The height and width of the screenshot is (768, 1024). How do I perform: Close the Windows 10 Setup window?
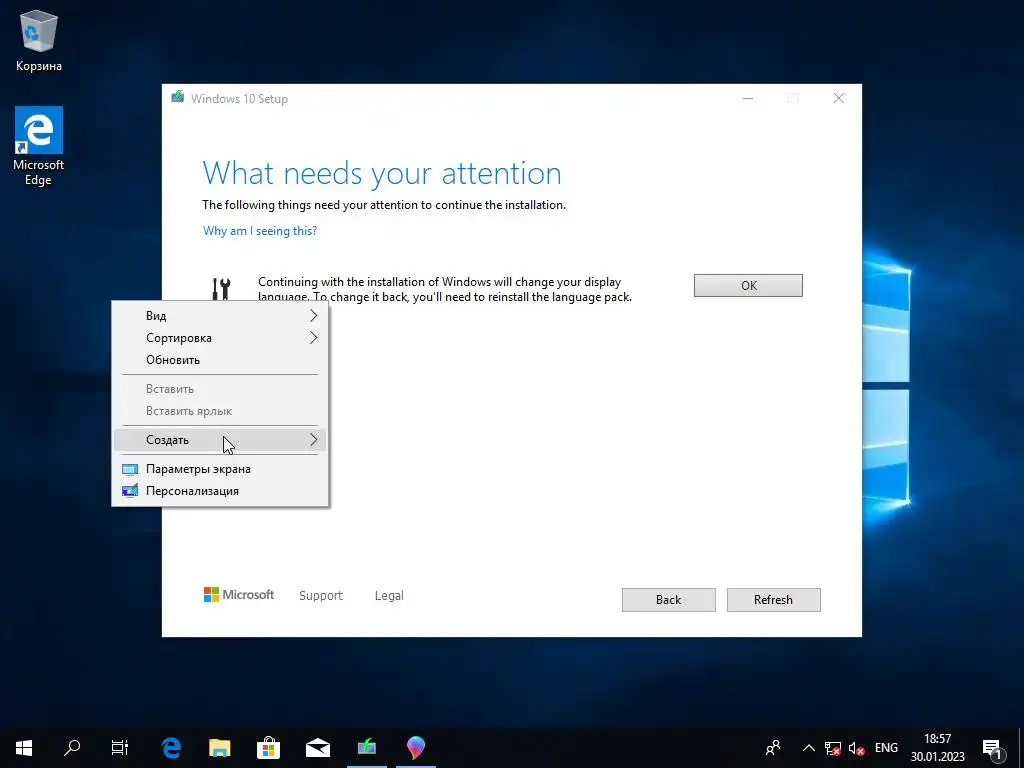point(839,99)
